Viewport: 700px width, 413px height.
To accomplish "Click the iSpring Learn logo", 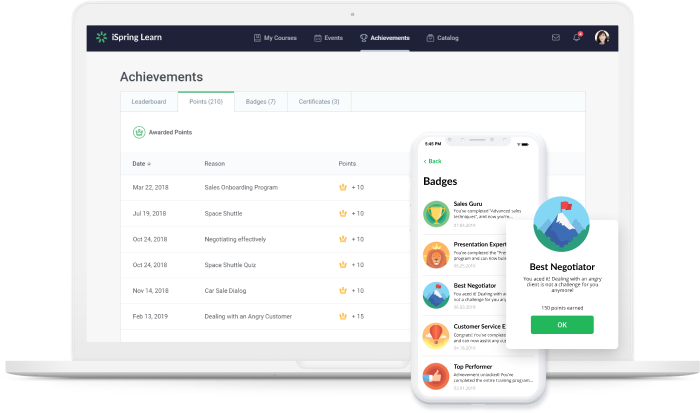I will [129, 38].
